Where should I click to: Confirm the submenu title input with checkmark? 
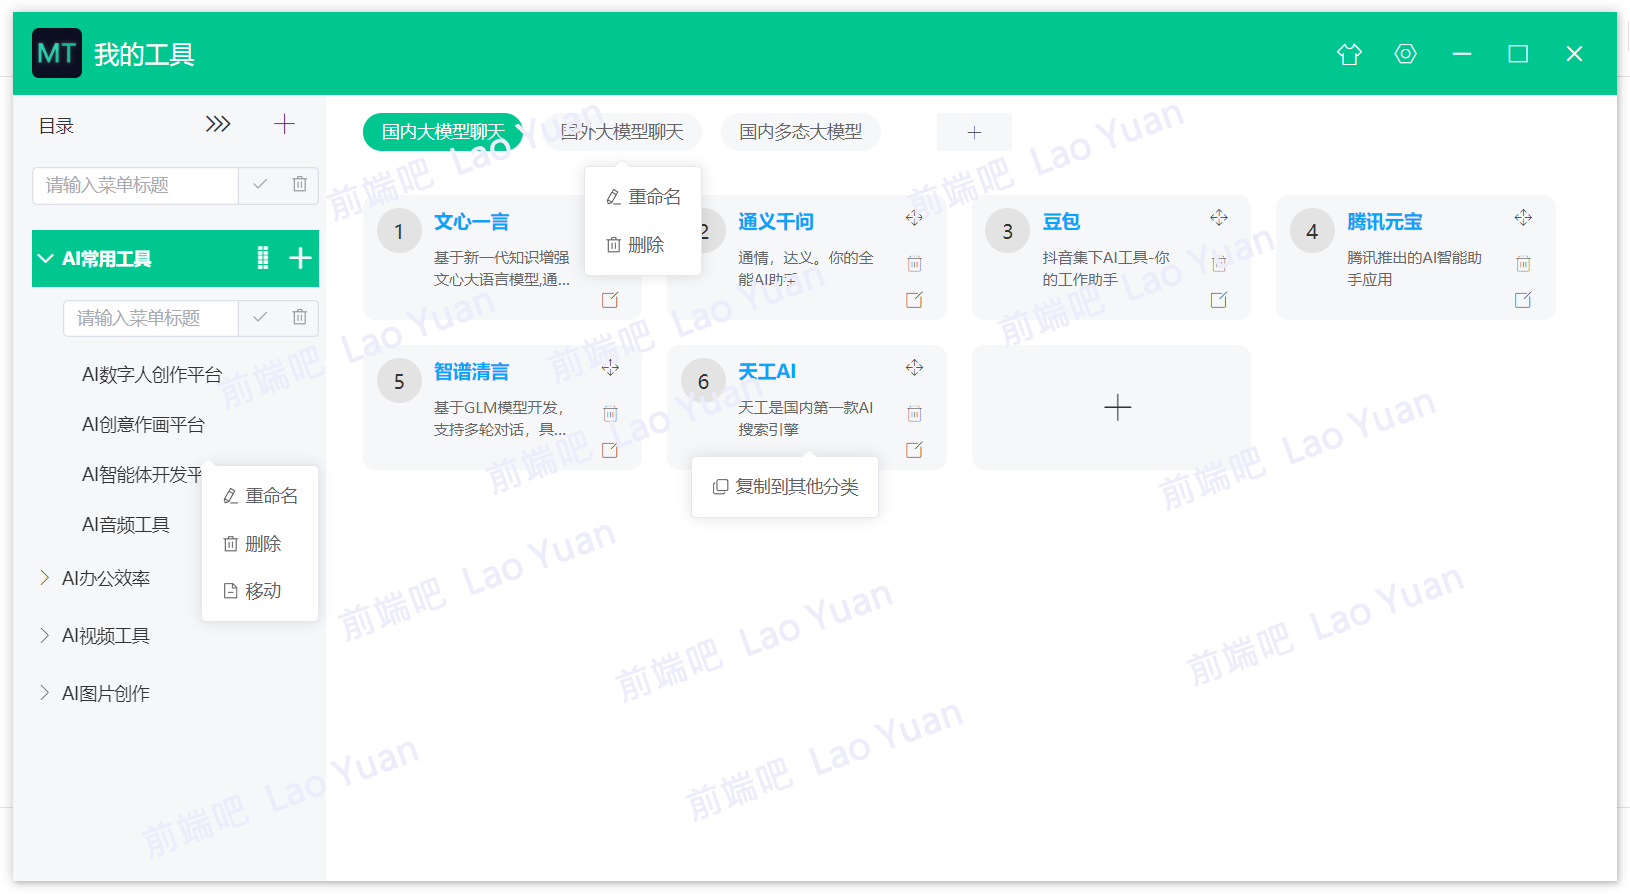click(260, 318)
